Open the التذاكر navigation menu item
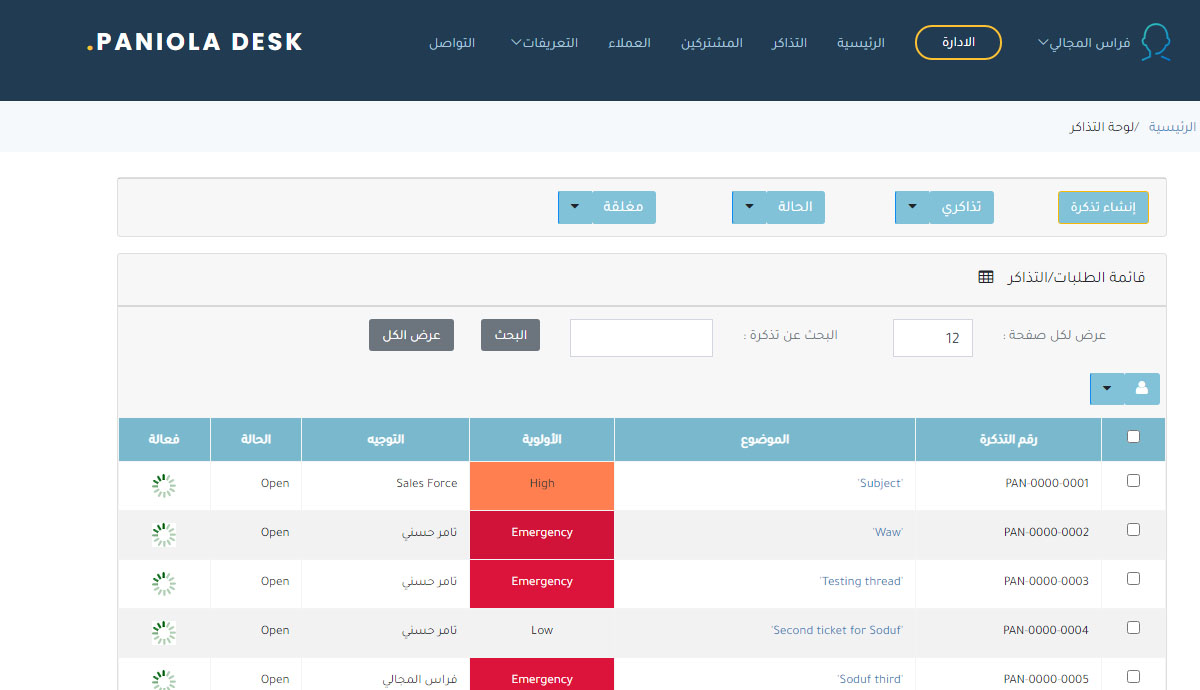The height and width of the screenshot is (690, 1200). 789,43
